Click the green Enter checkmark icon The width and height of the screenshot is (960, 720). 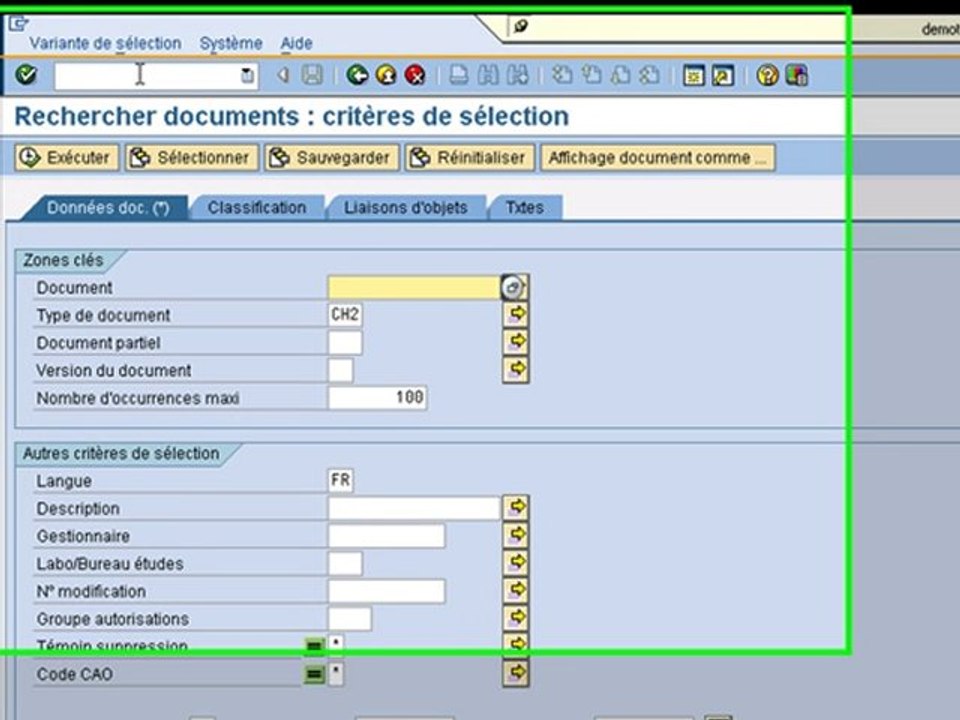click(26, 75)
